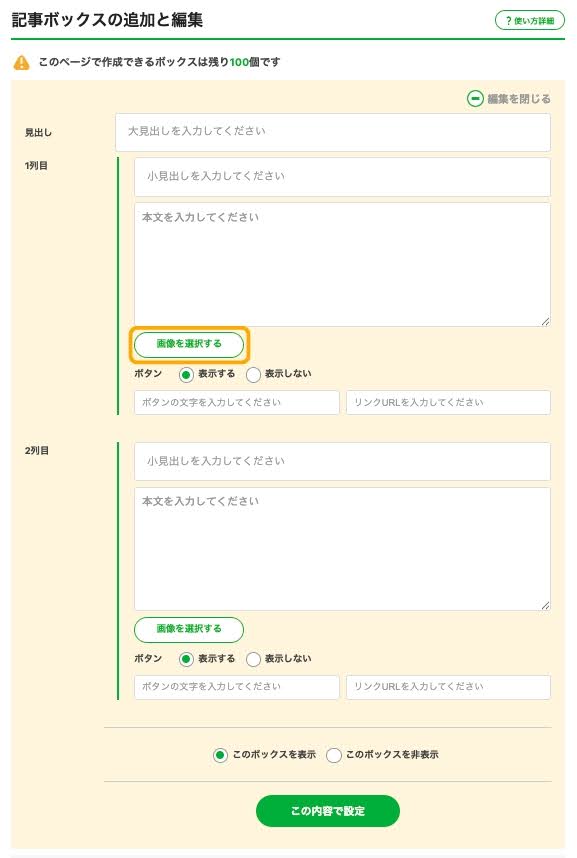Click the 2列目 画像を選択する button
Viewport: 577px width, 858px height.
tap(189, 629)
